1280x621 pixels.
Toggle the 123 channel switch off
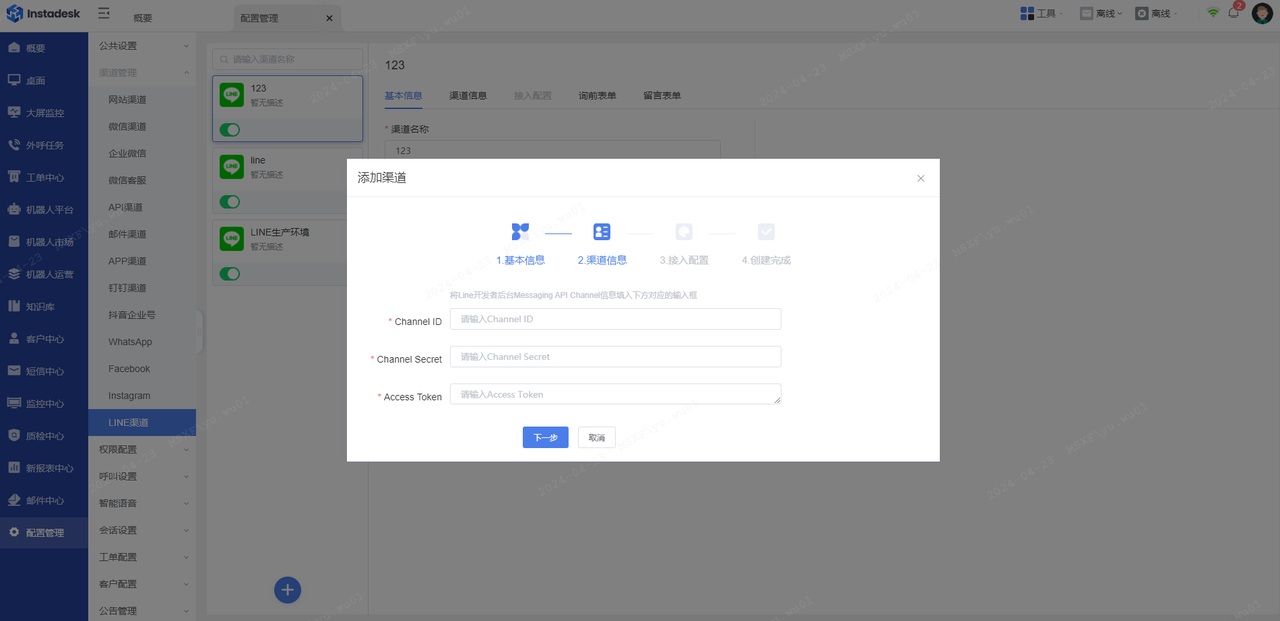coord(230,130)
